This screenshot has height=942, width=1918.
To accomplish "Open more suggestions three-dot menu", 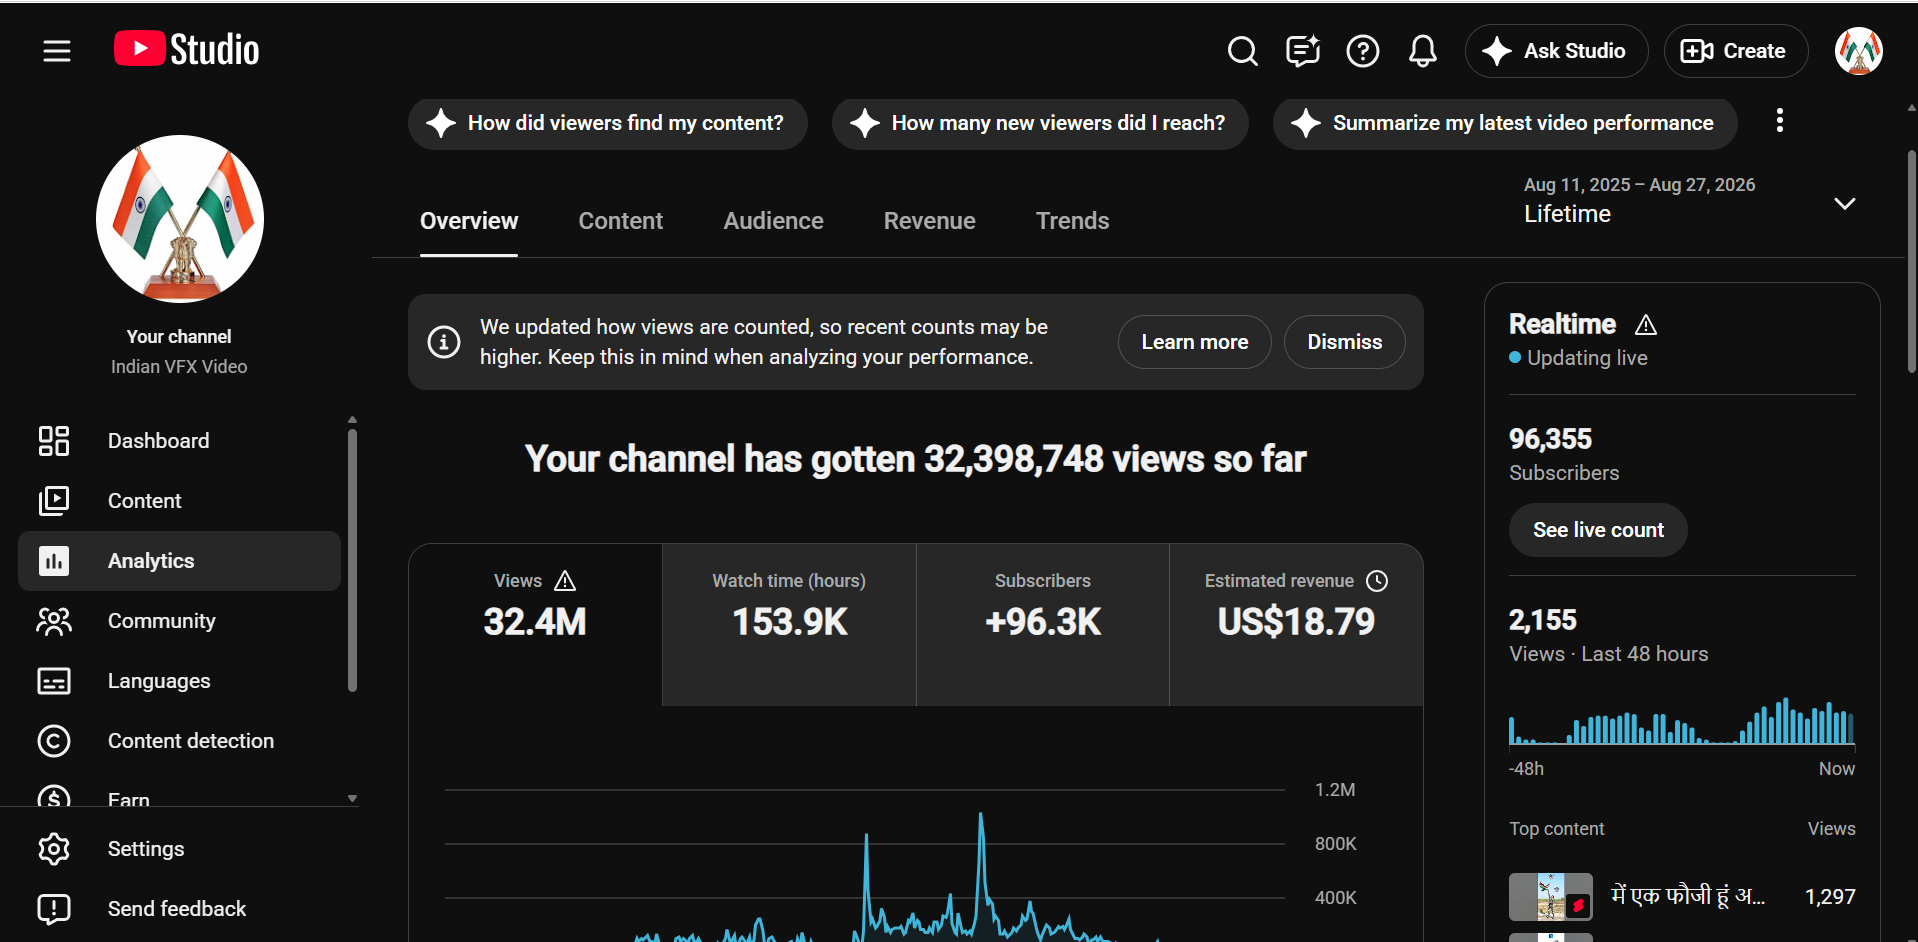I will 1779,121.
